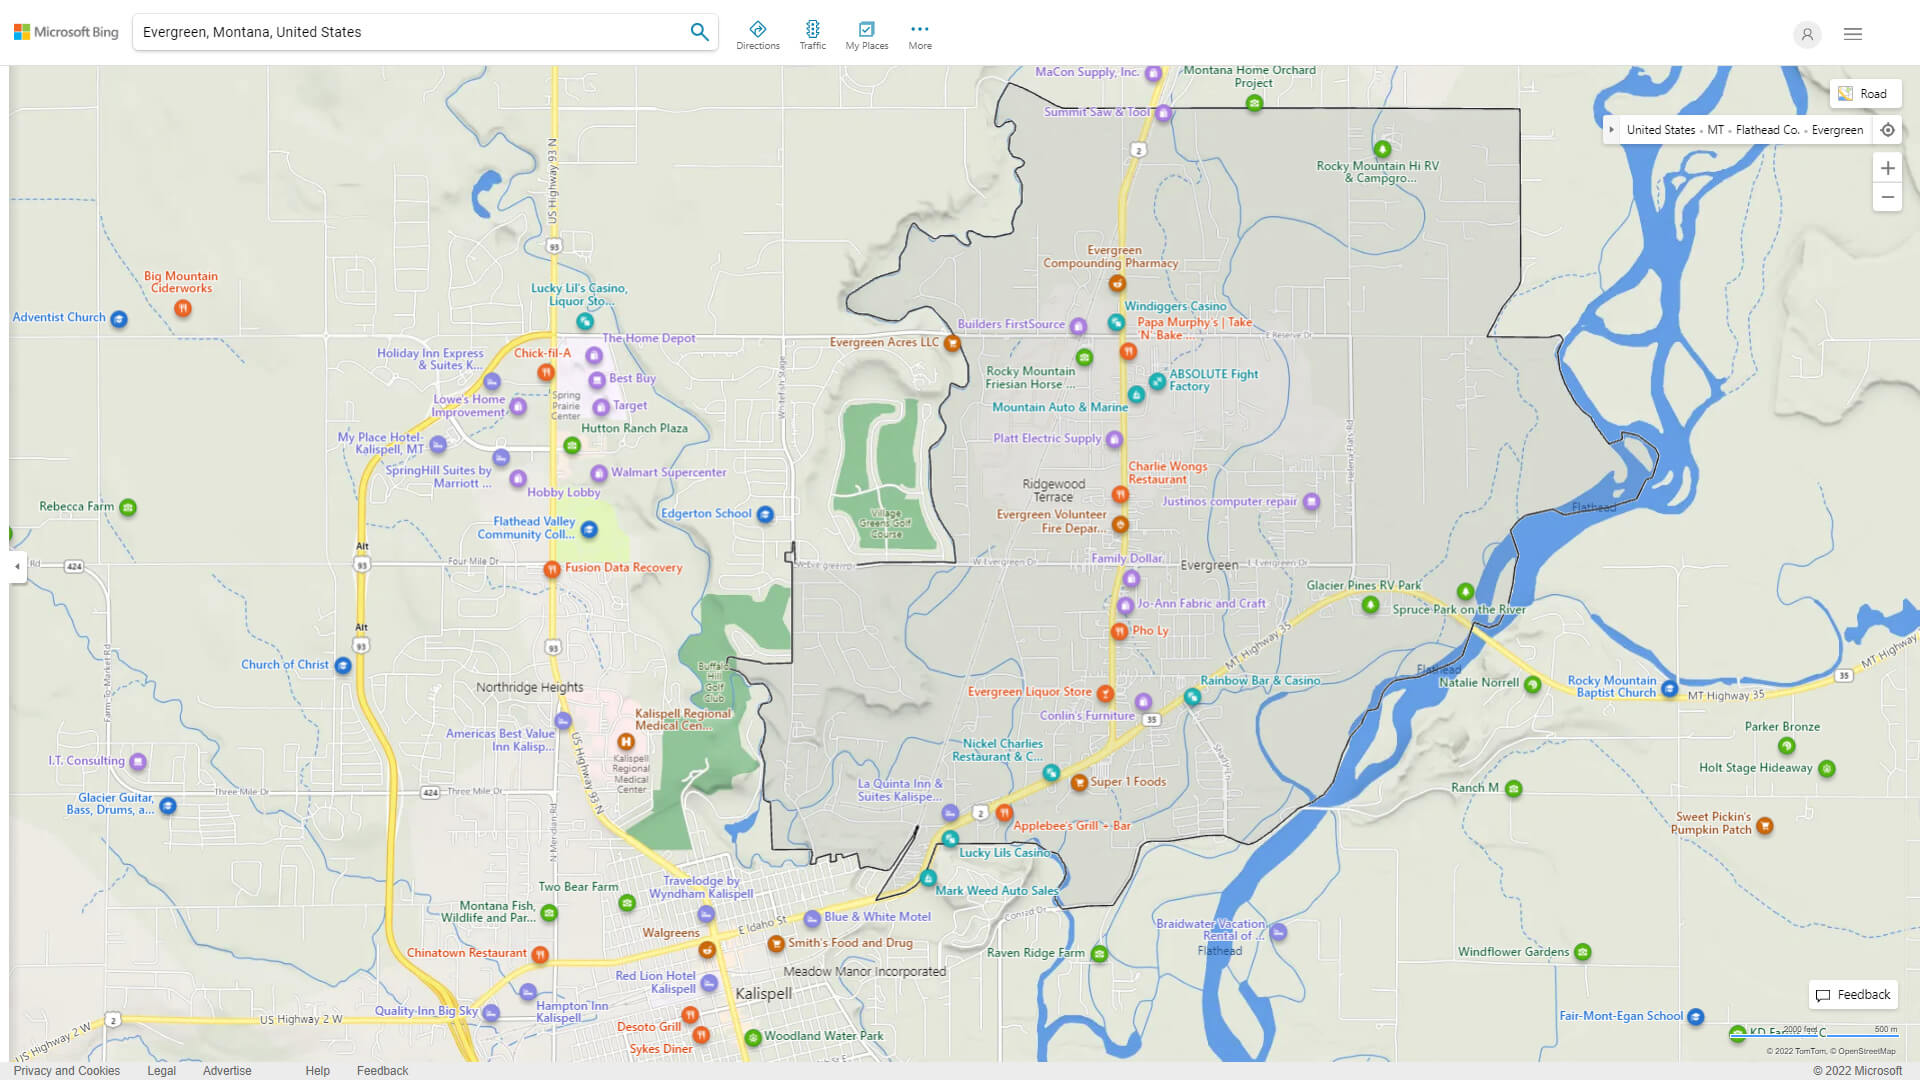The width and height of the screenshot is (1920, 1080).
Task: Click the search magnifier icon
Action: pyautogui.click(x=699, y=31)
